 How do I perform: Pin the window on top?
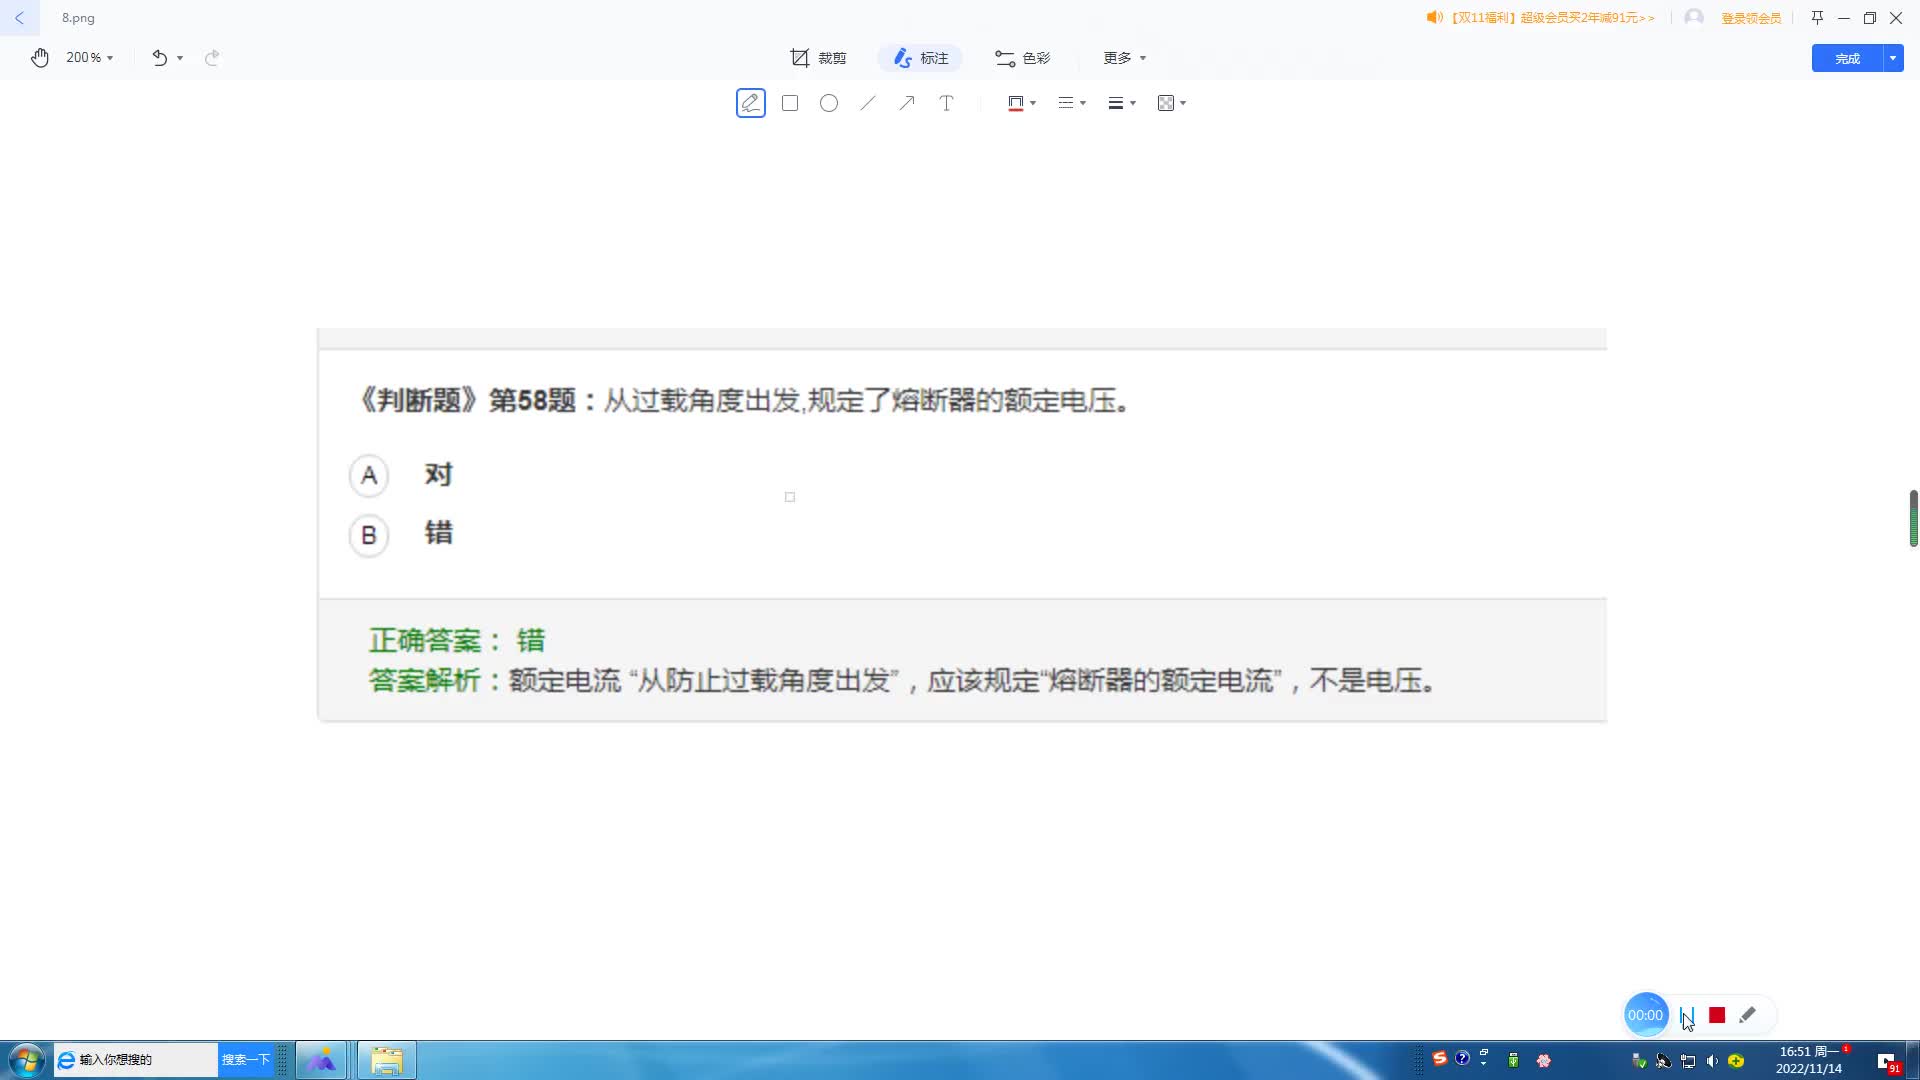pyautogui.click(x=1817, y=18)
